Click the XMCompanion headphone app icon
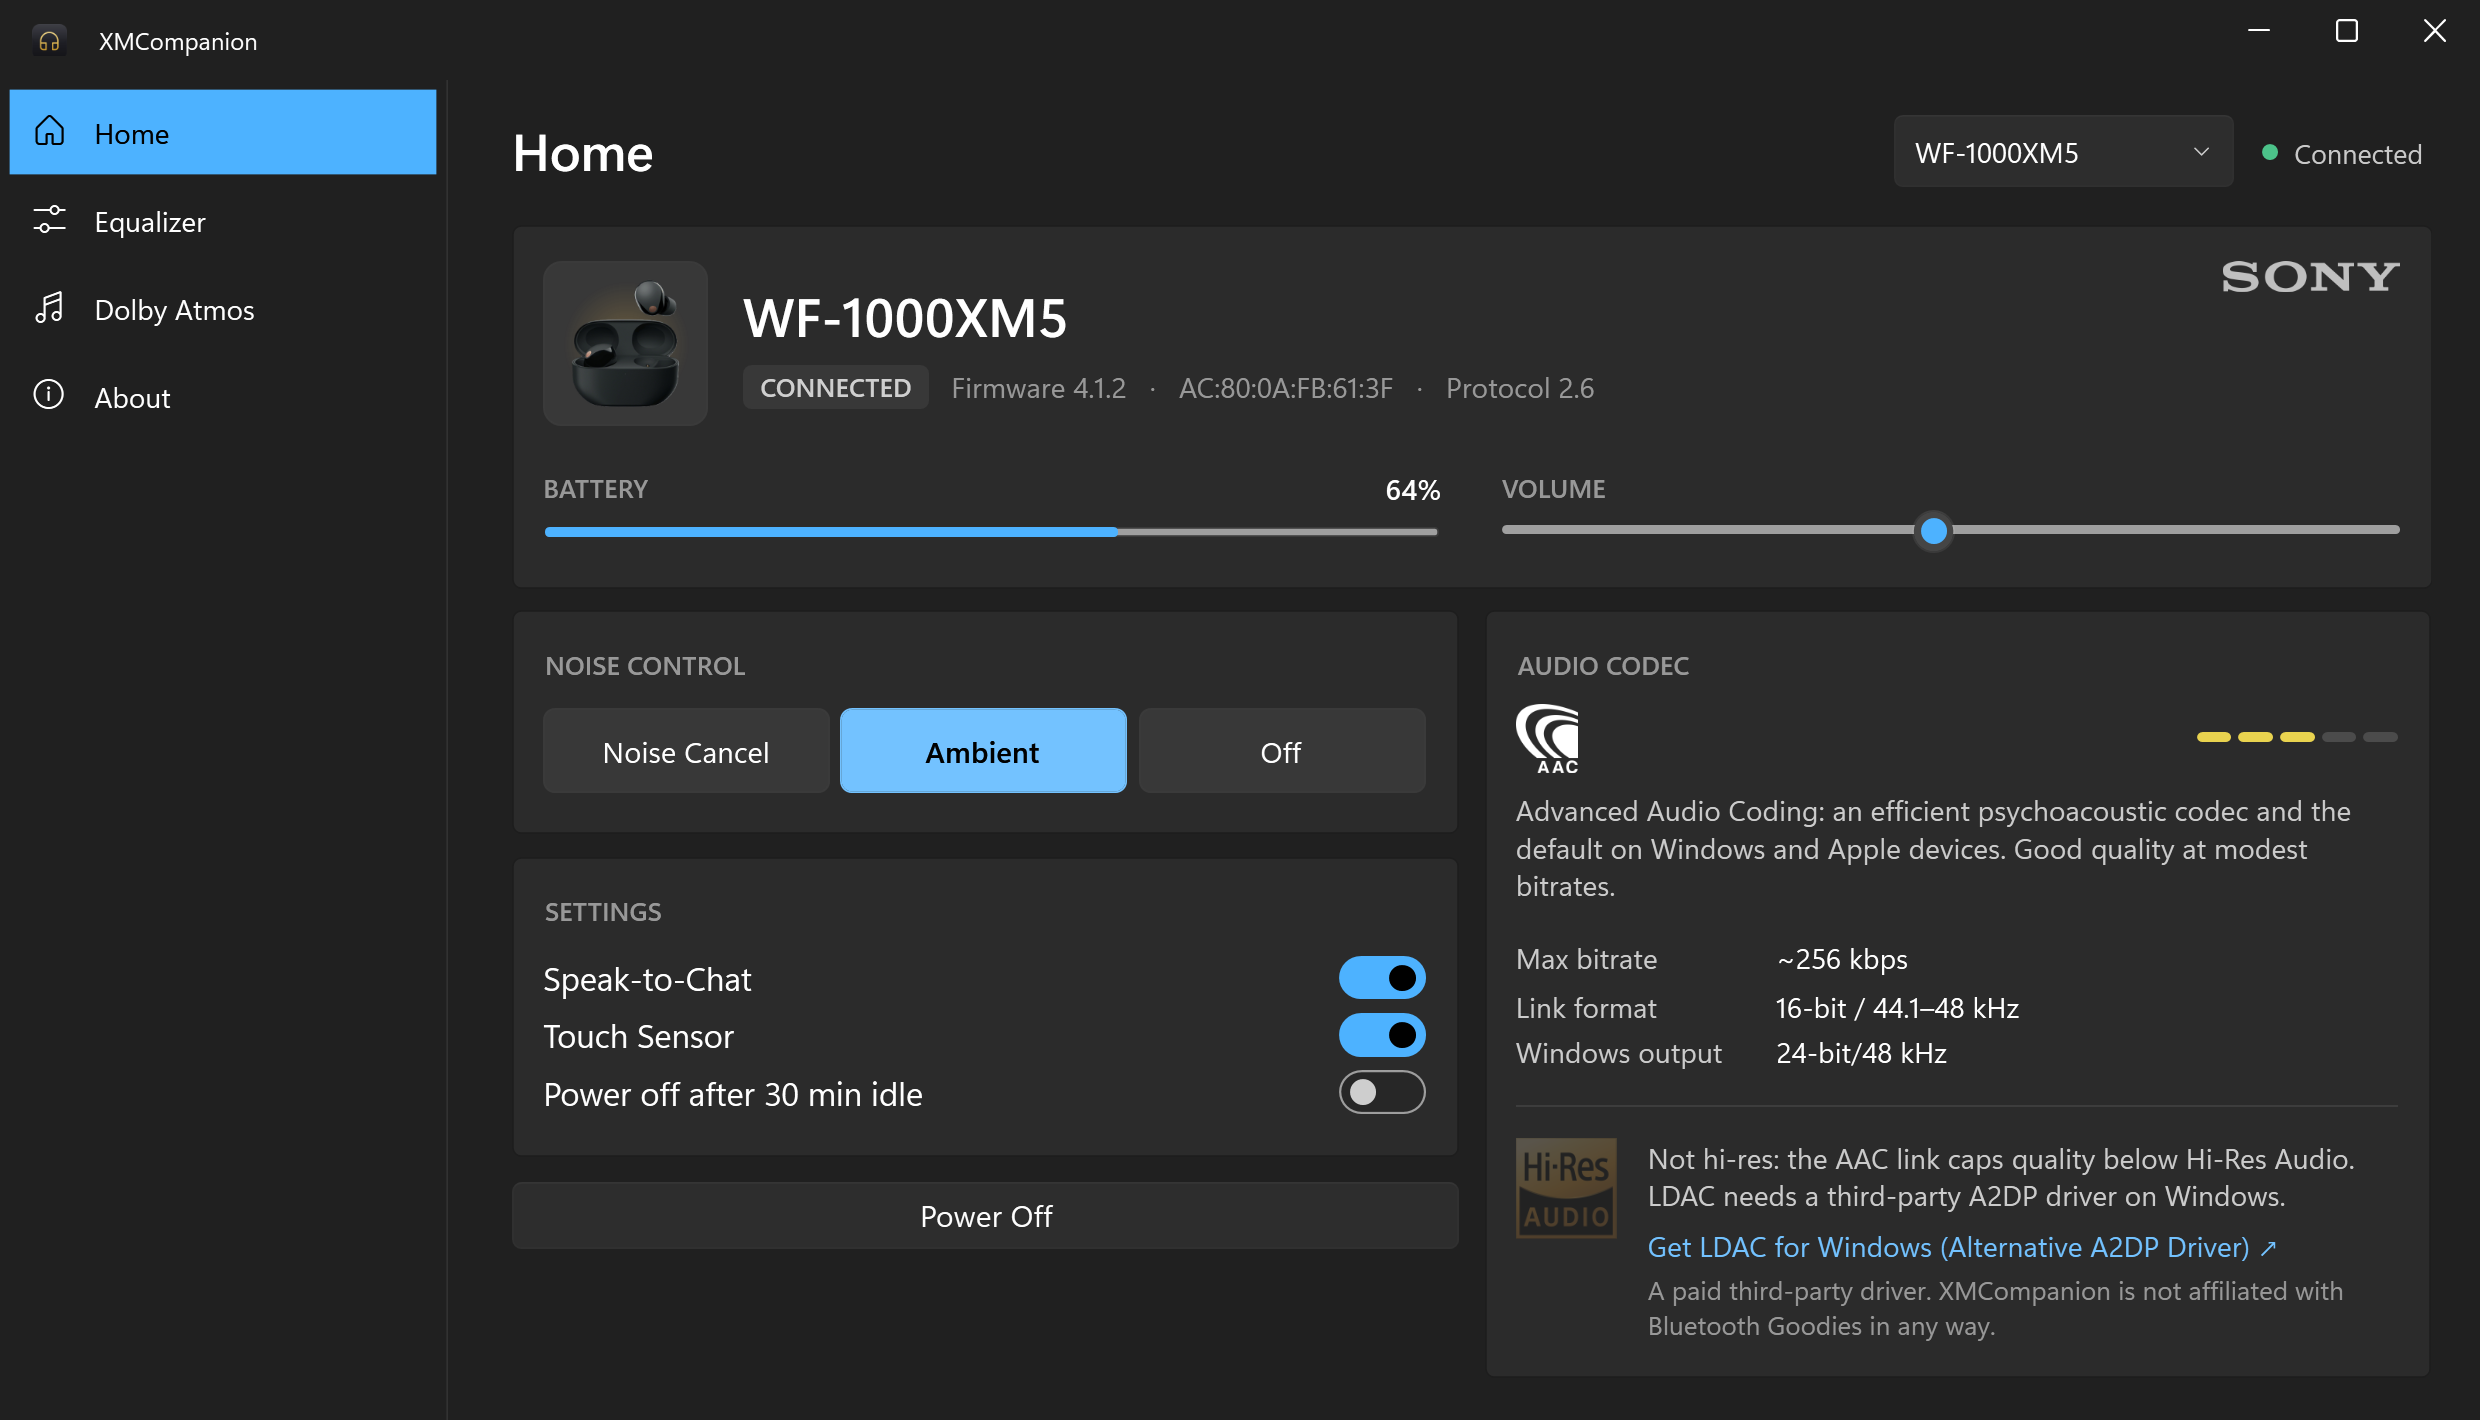 click(x=49, y=41)
